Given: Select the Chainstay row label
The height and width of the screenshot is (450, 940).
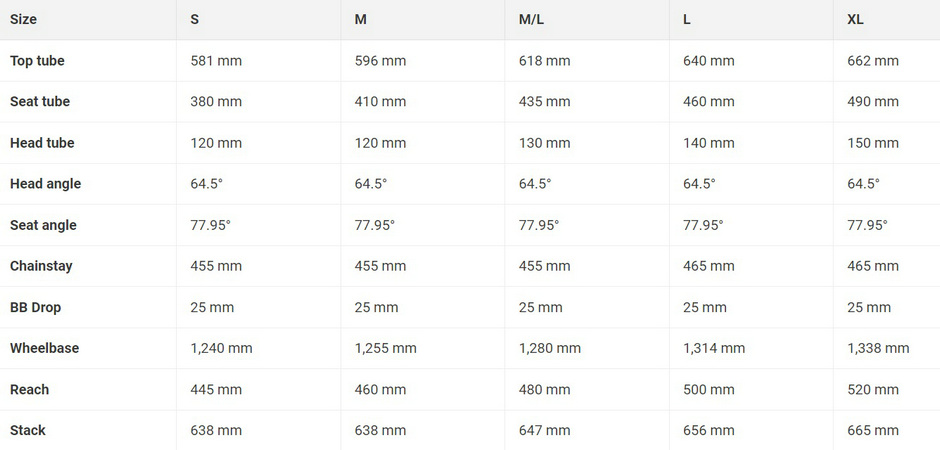Looking at the screenshot, I should pyautogui.click(x=41, y=266).
